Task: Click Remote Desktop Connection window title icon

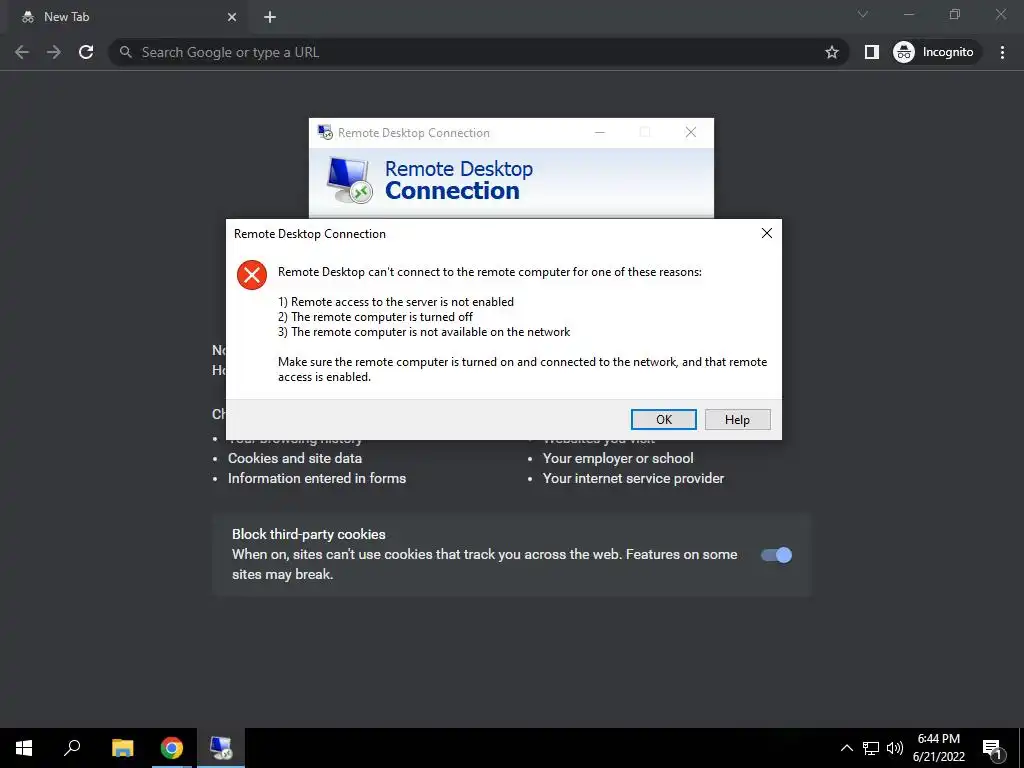Action: [325, 133]
